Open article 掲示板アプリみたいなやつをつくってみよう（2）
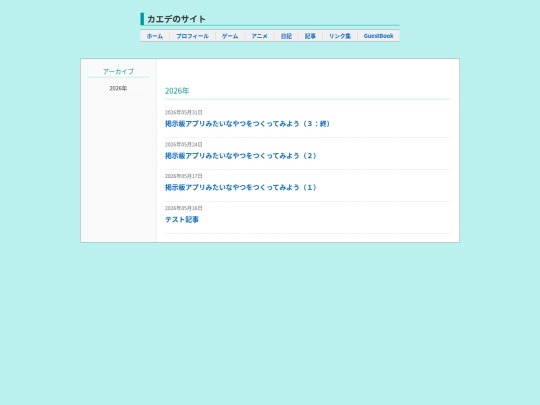 tap(241, 156)
